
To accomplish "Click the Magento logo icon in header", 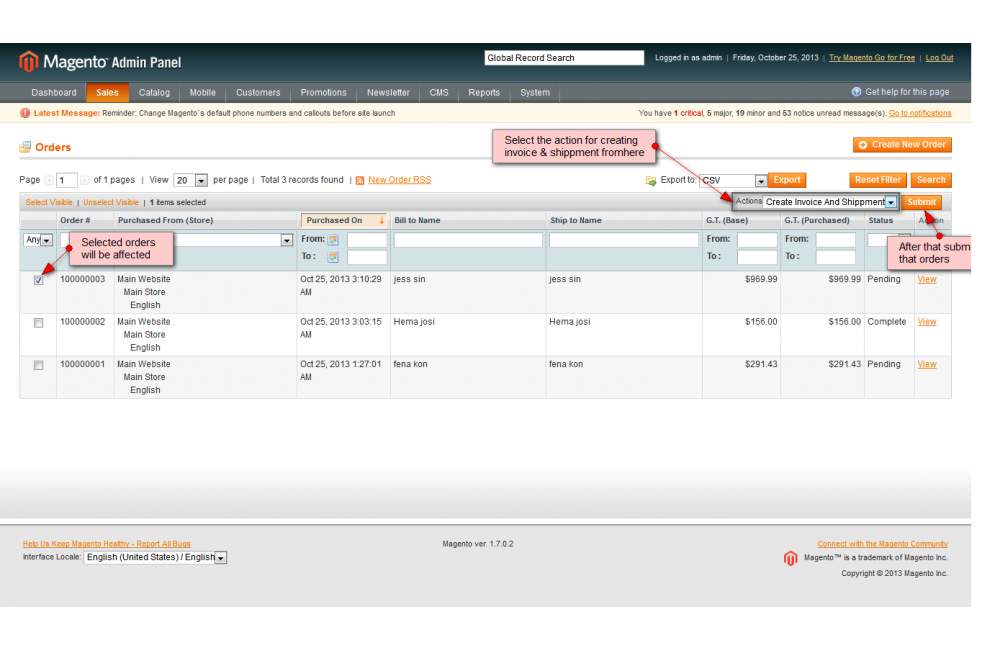I will pyautogui.click(x=29, y=61).
